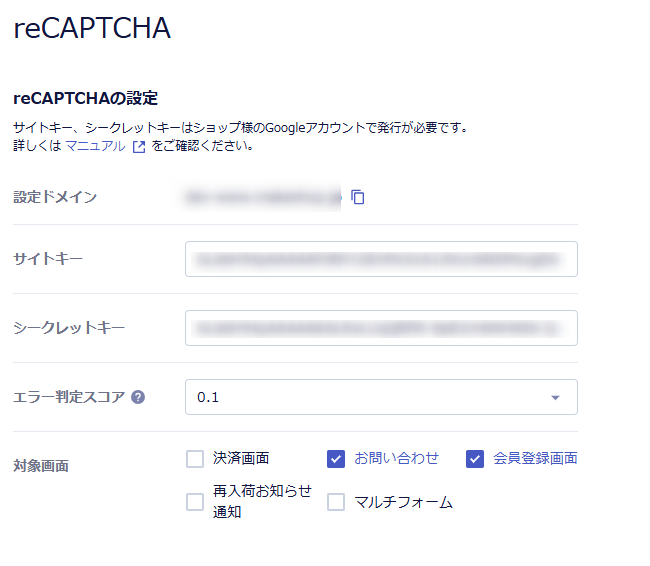
Task: Click the dropdown arrow of the score selector
Action: pos(555,398)
